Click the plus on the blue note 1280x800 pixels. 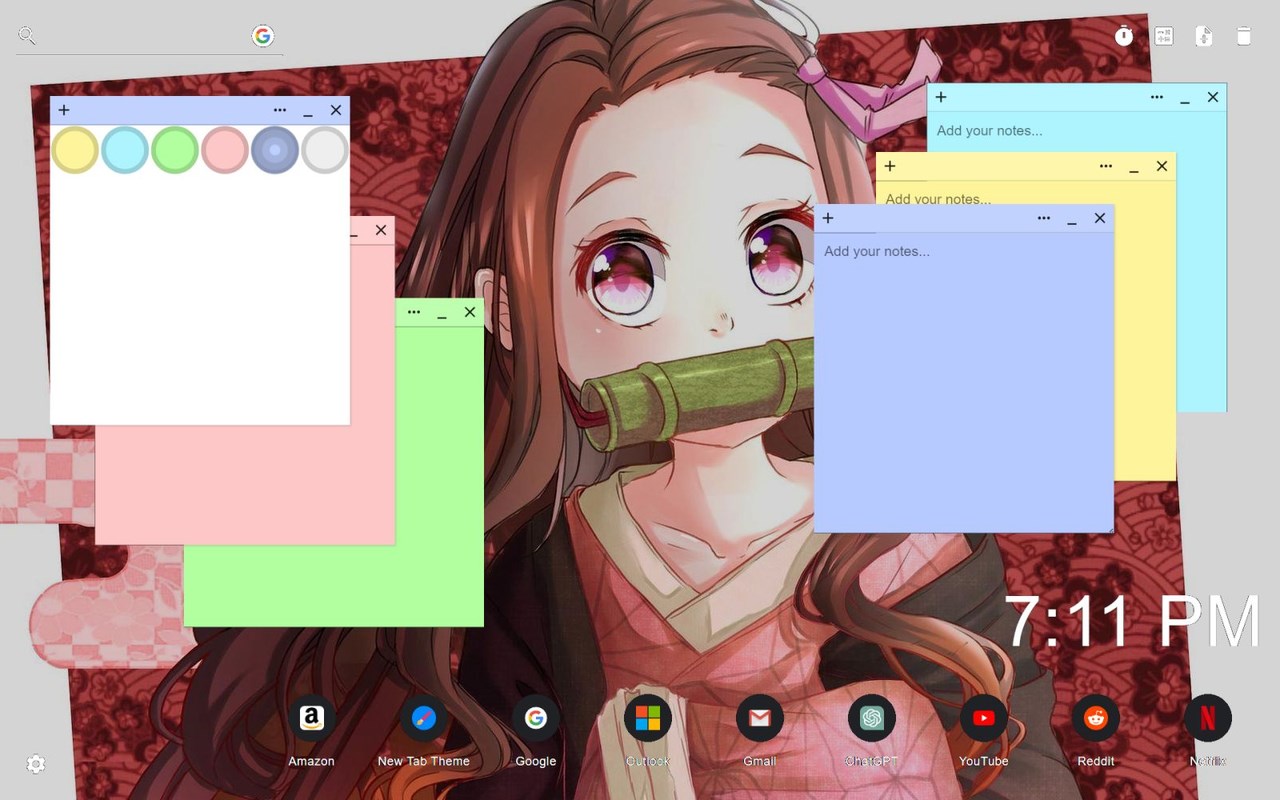[x=828, y=218]
